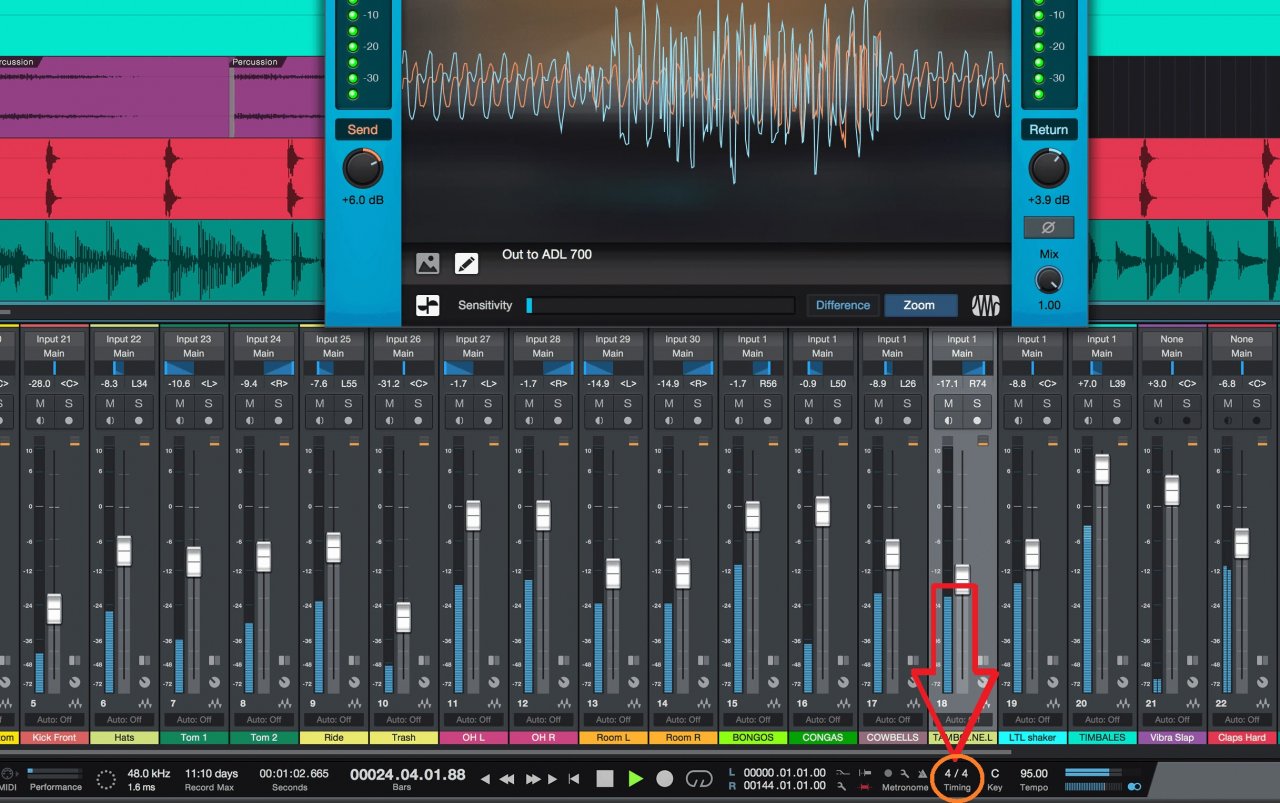Screen dimensions: 1280x803
Task: Open Input 30 selector on Room R channel
Action: (683, 339)
